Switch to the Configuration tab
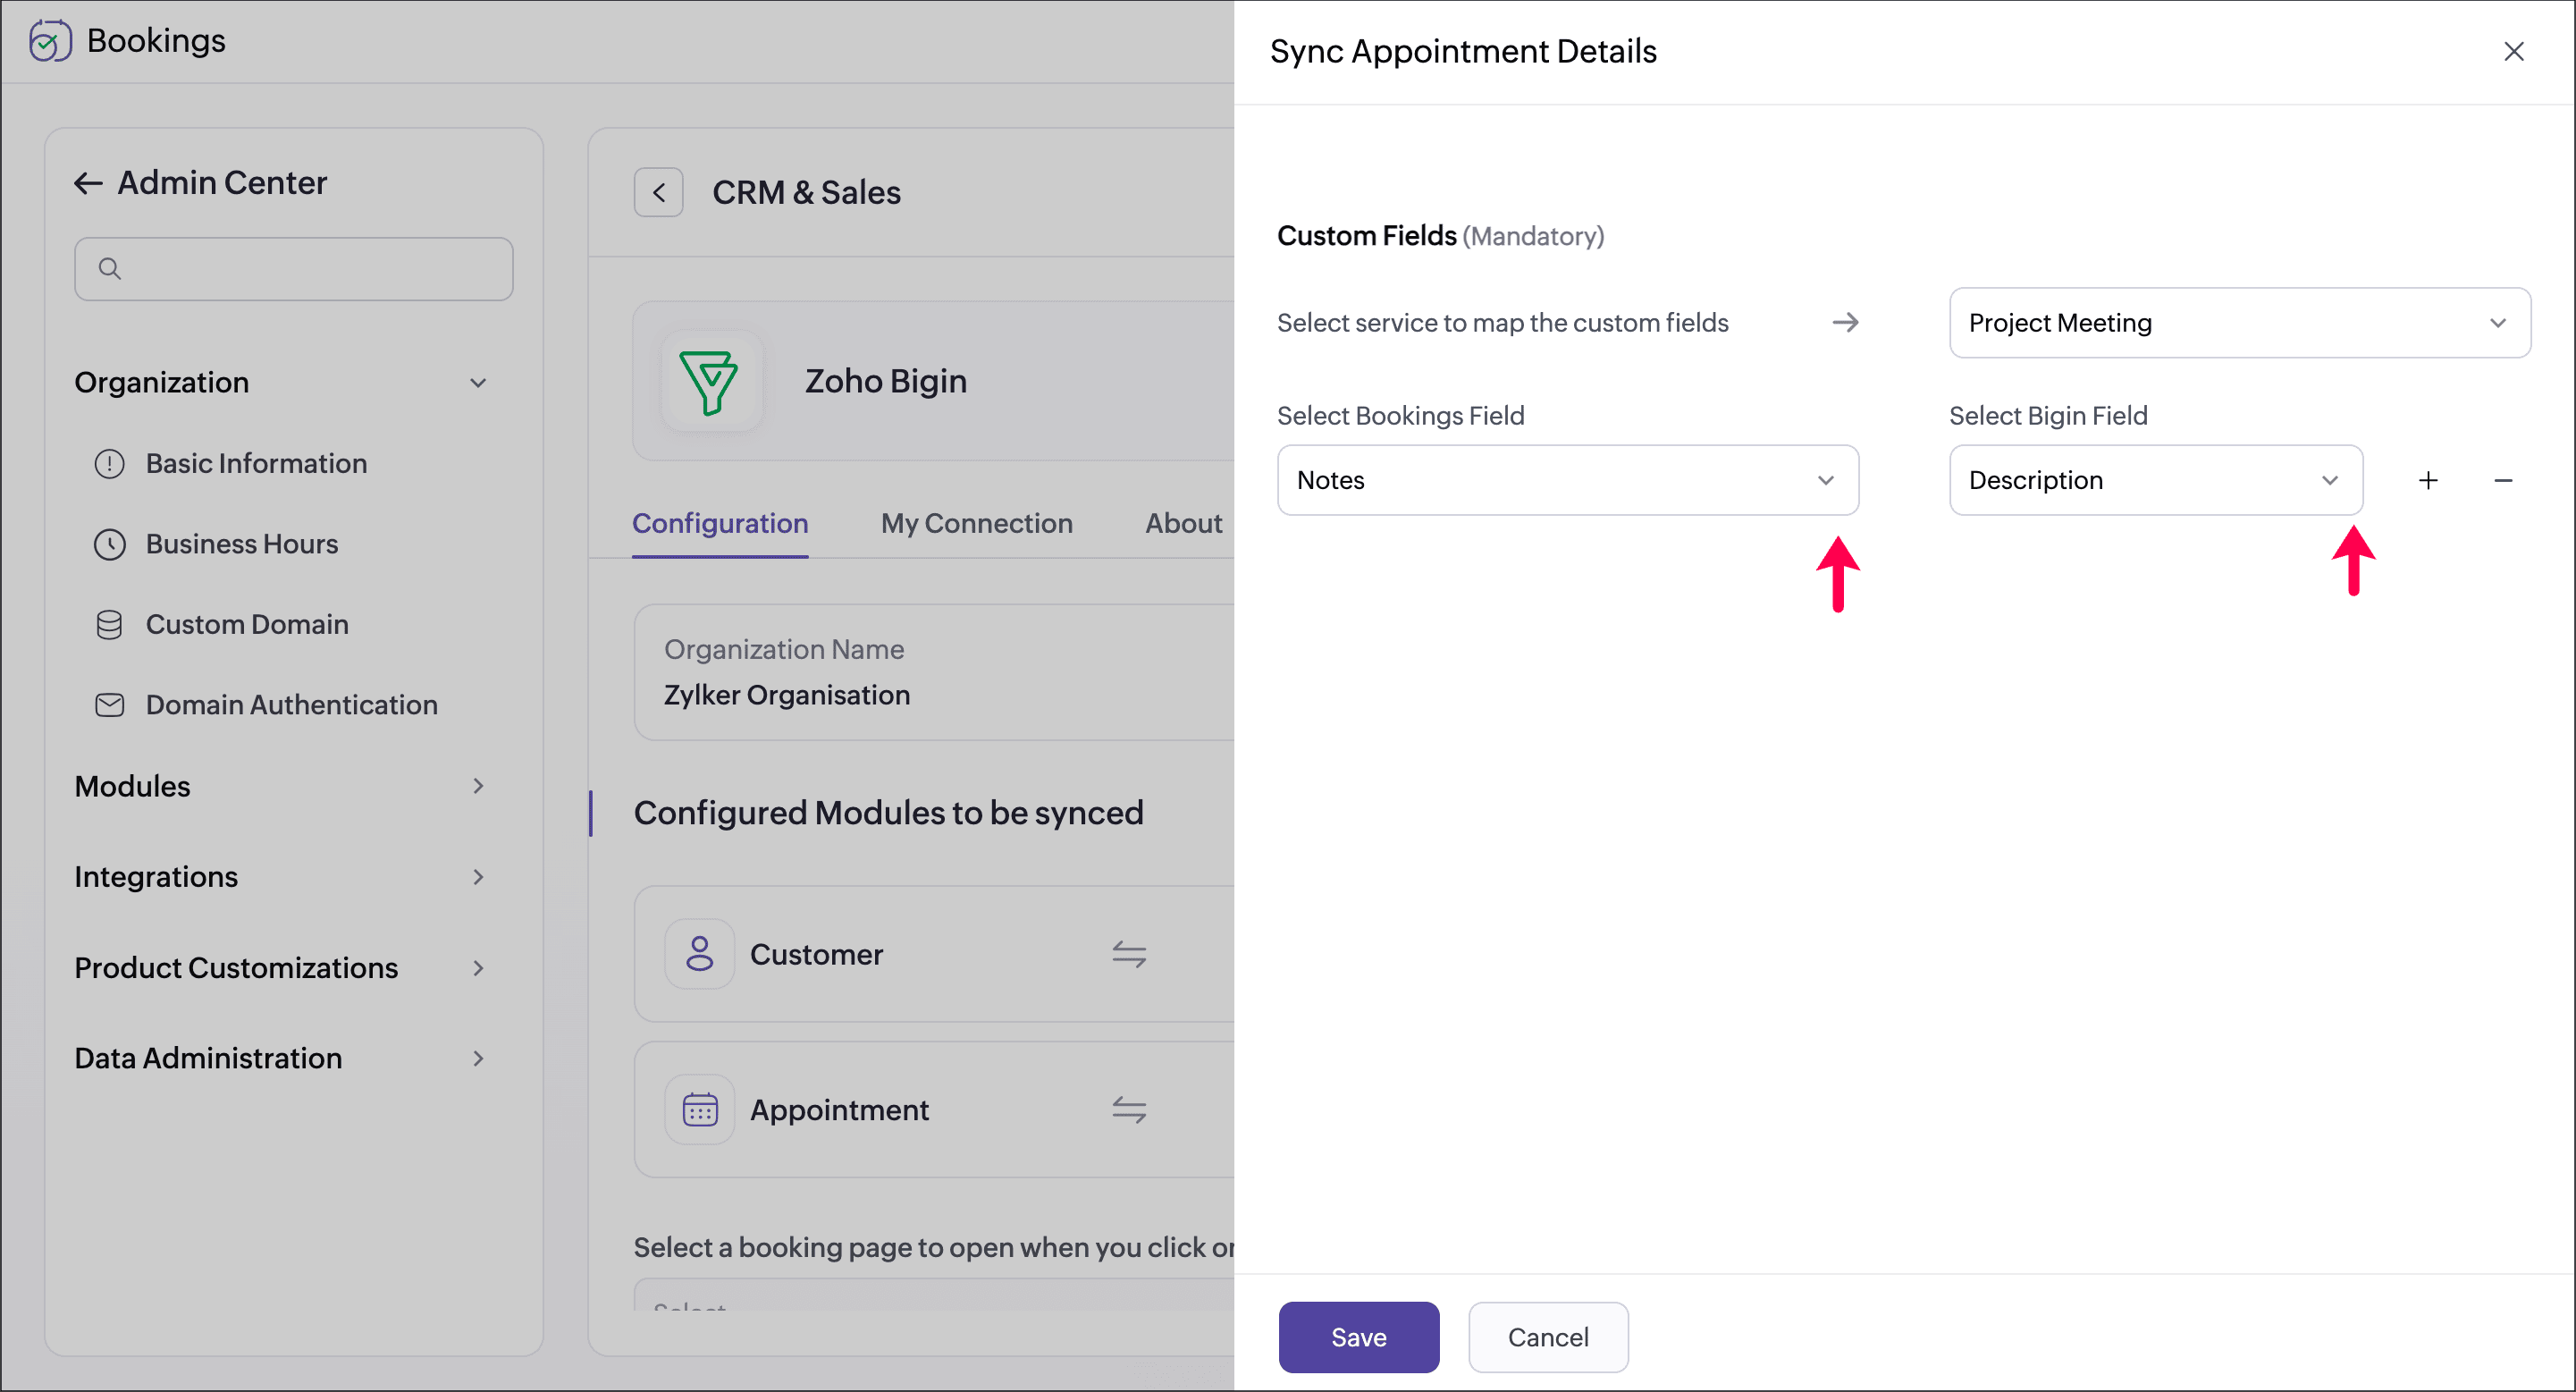The height and width of the screenshot is (1392, 2576). click(720, 523)
